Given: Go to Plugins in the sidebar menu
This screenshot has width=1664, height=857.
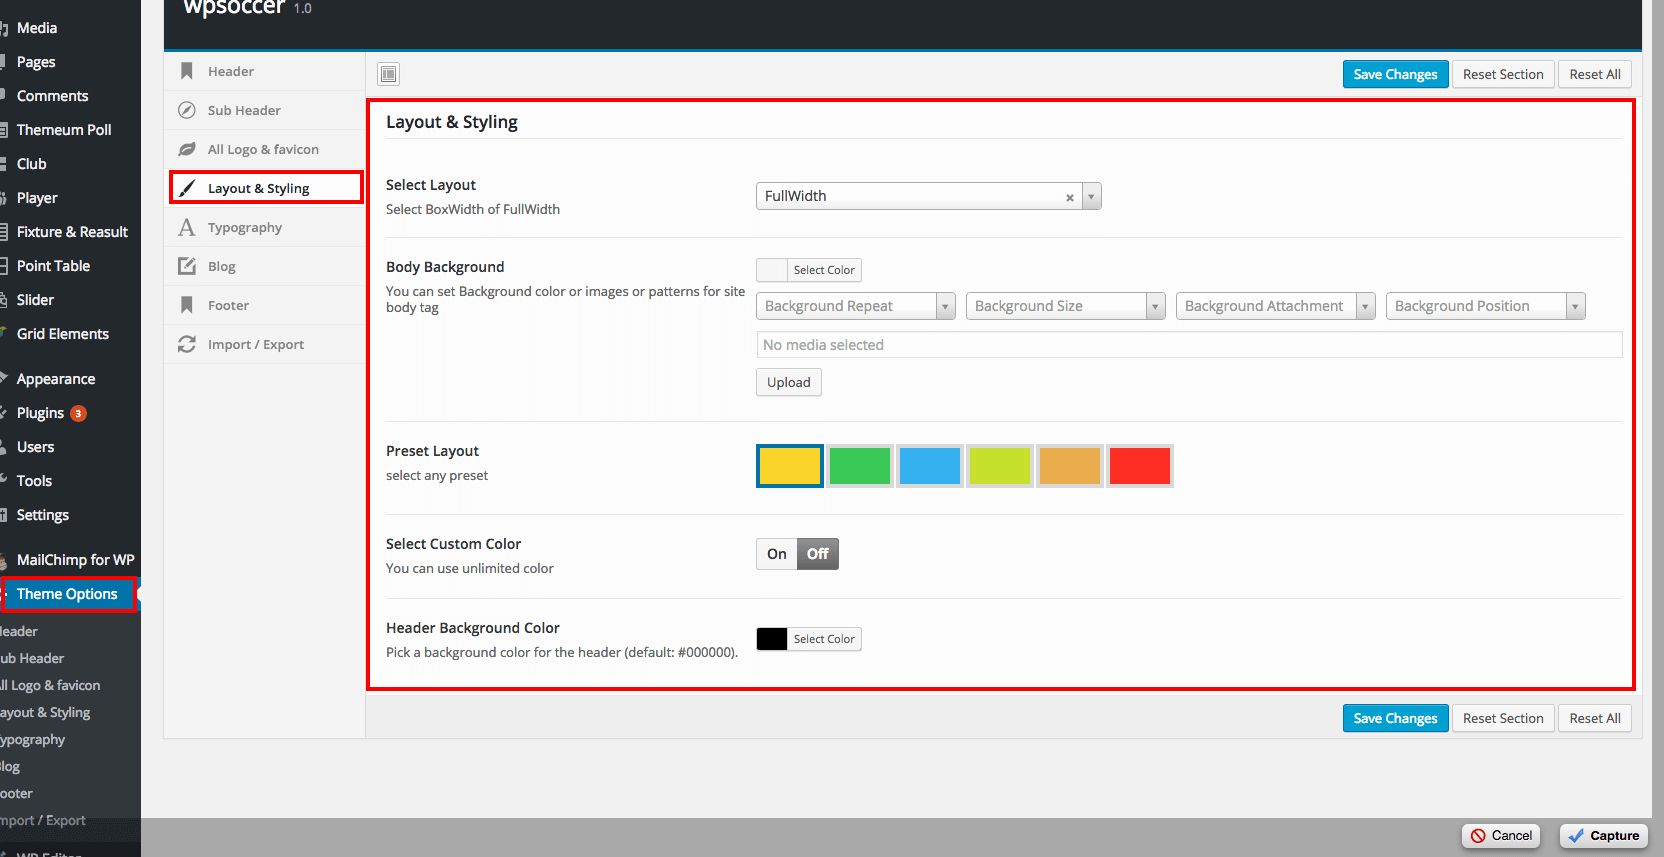Looking at the screenshot, I should coord(40,413).
